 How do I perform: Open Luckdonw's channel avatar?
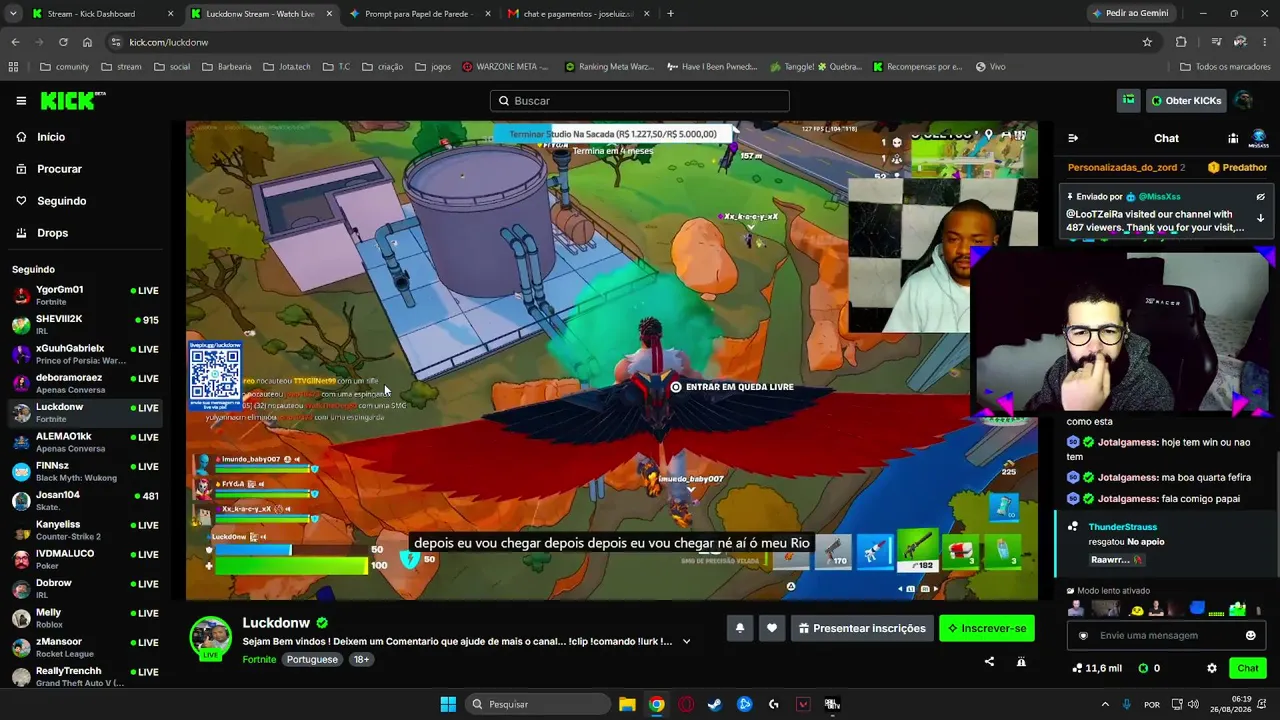tap(210, 638)
